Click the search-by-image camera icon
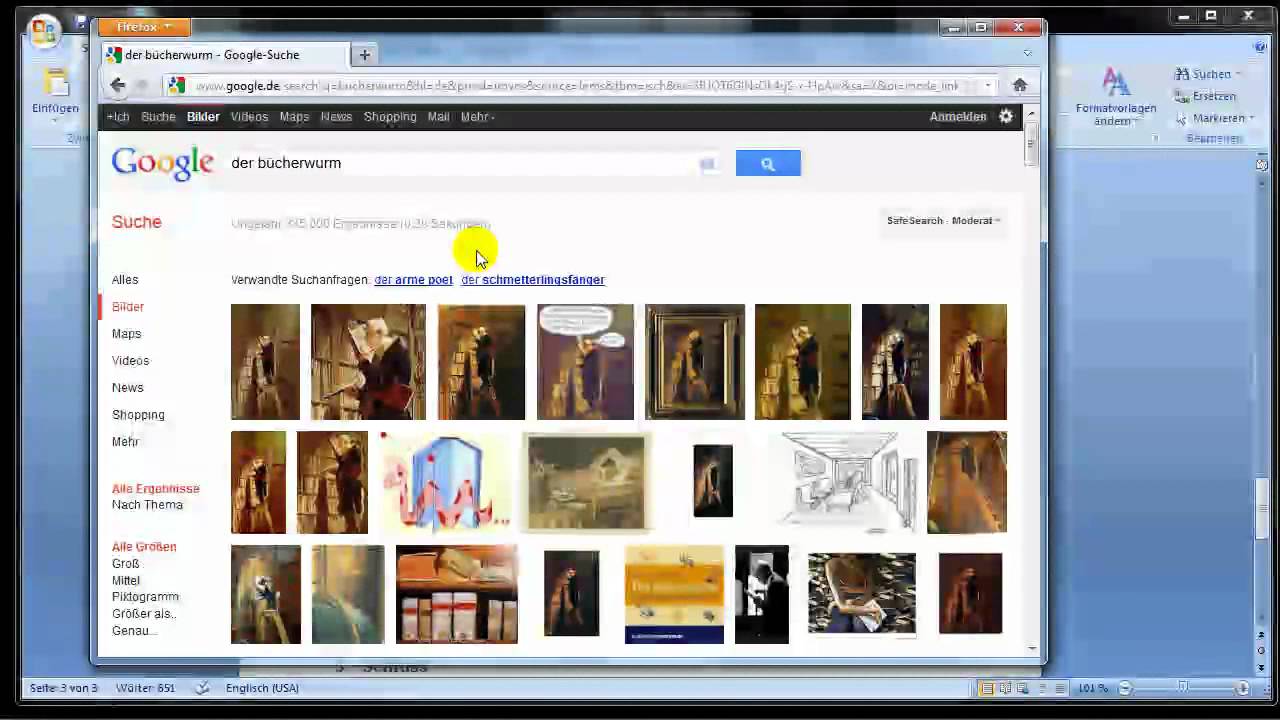This screenshot has width=1280, height=720. [x=707, y=164]
